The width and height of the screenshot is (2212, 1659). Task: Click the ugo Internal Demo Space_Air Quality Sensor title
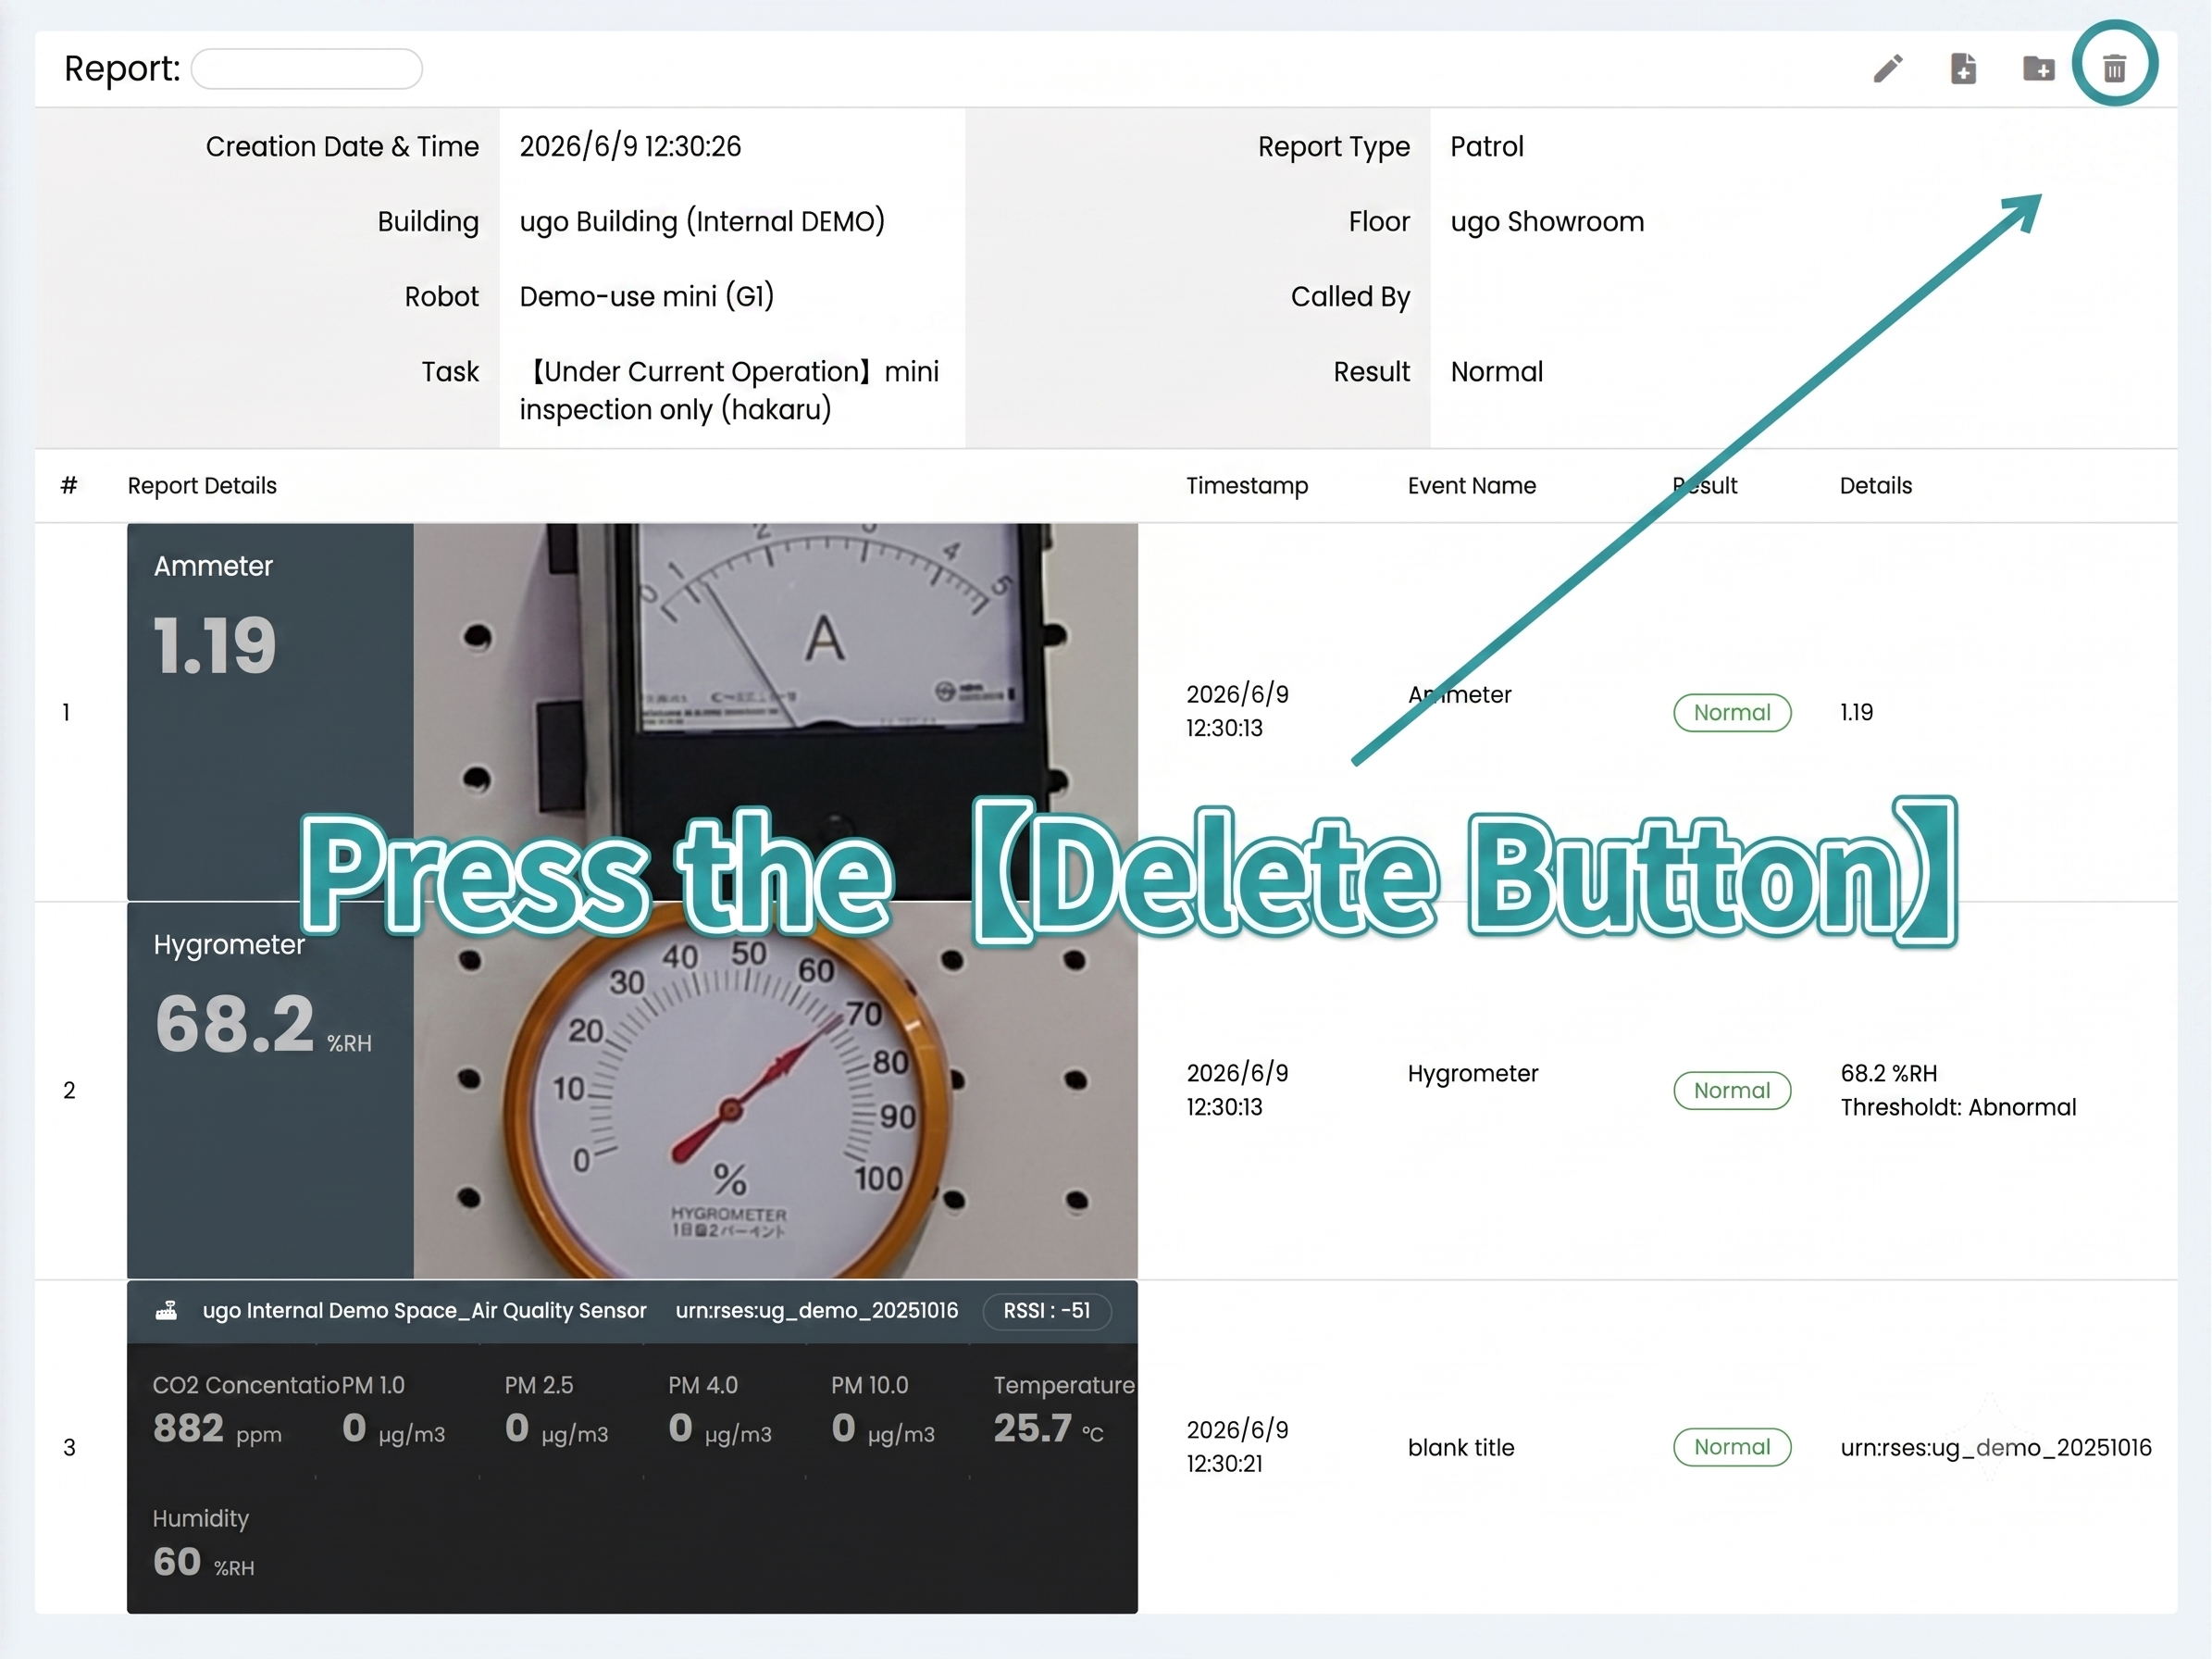point(424,1311)
